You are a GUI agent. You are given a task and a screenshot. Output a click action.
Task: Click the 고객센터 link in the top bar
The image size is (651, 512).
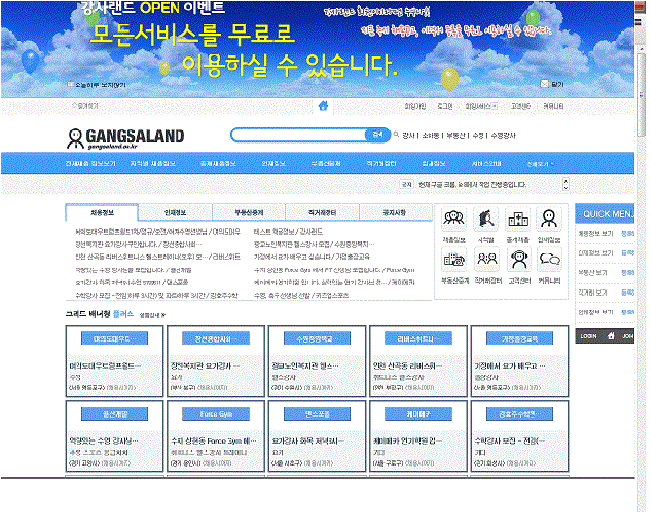(x=521, y=106)
